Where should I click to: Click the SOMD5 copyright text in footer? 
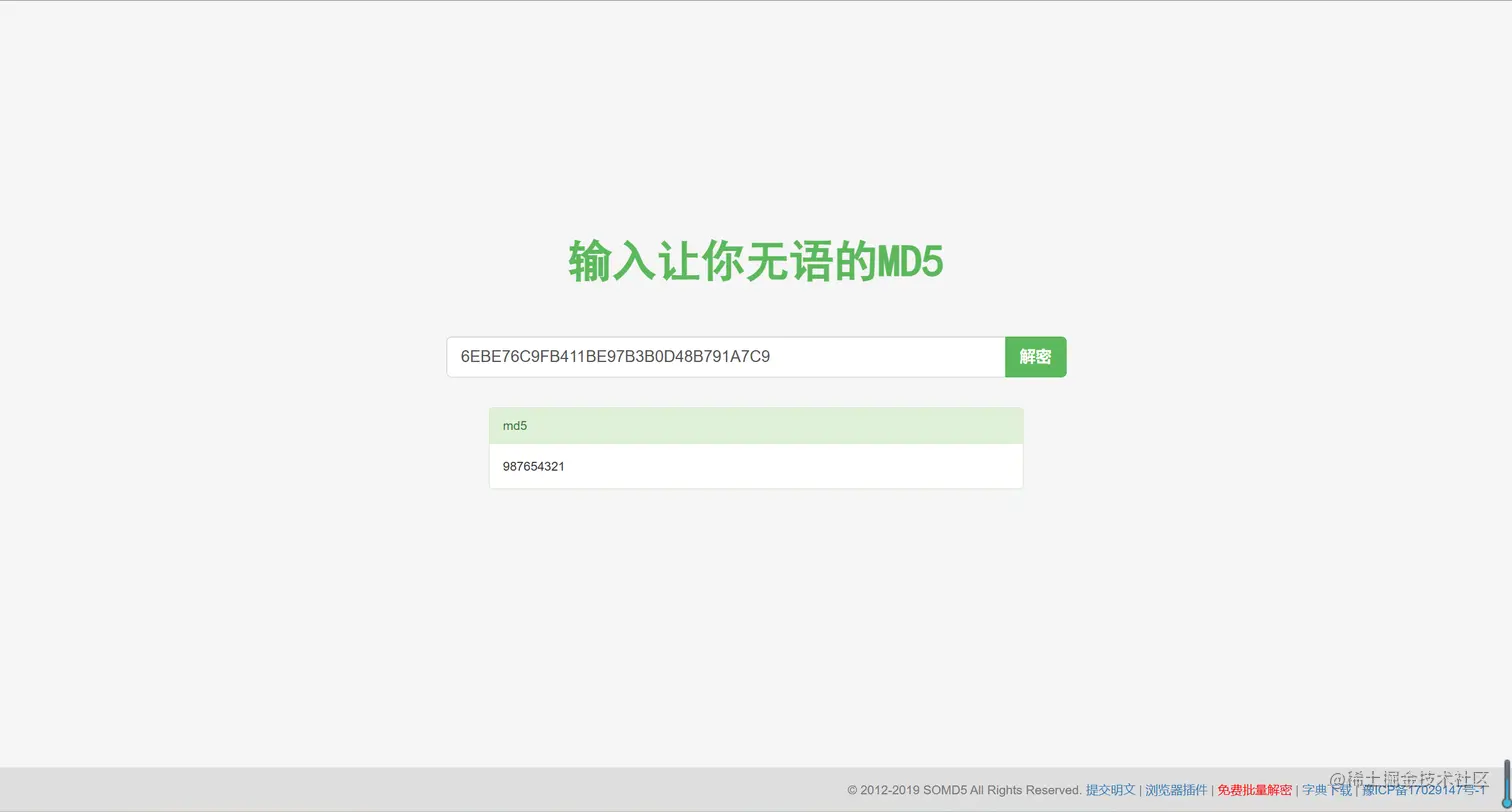coord(963,790)
